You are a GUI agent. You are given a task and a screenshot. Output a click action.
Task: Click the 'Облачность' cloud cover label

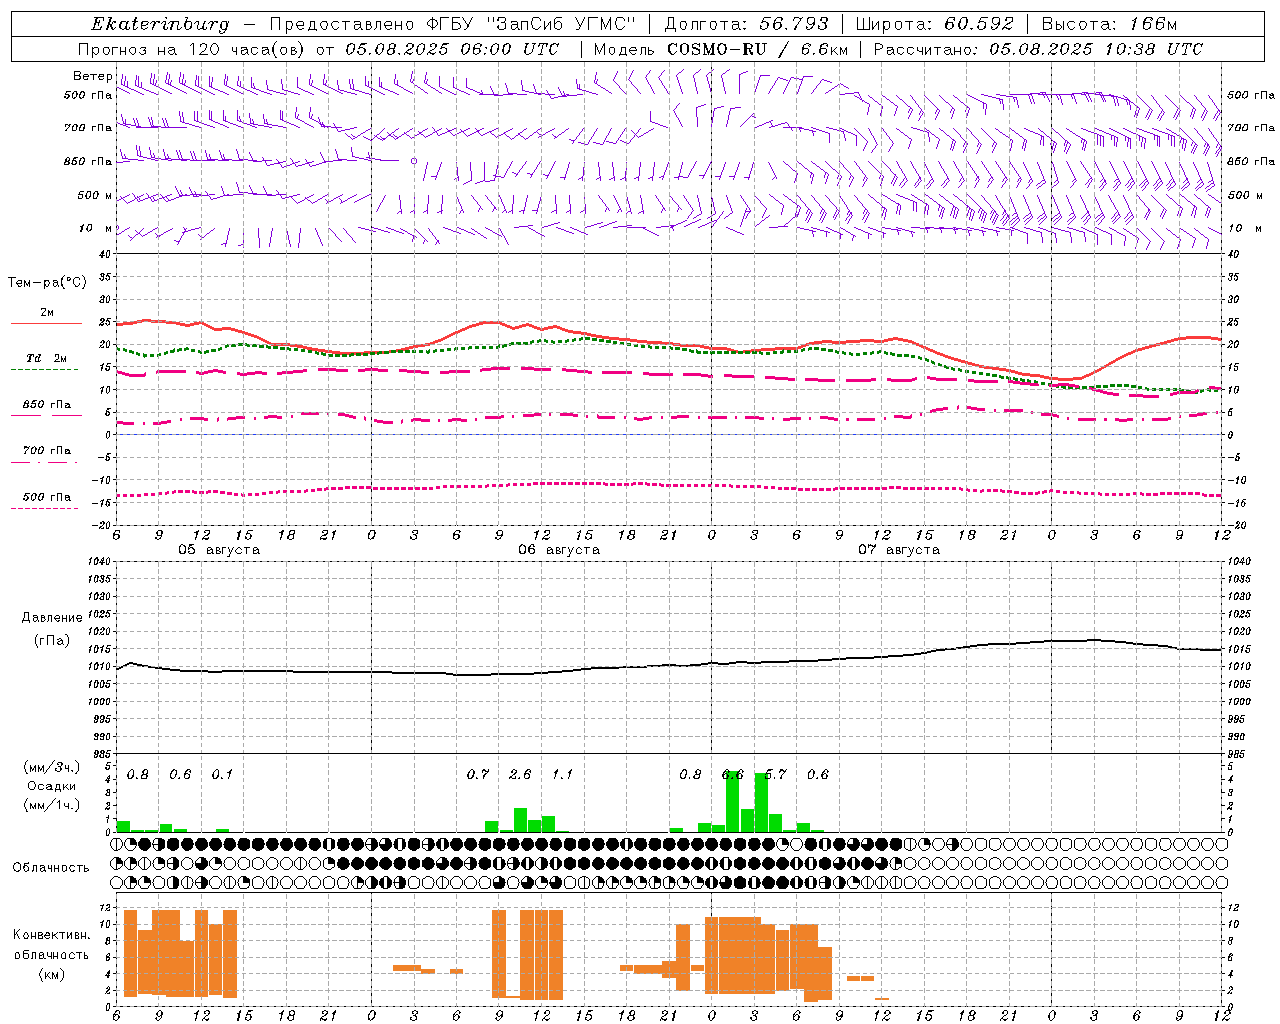pos(51,868)
